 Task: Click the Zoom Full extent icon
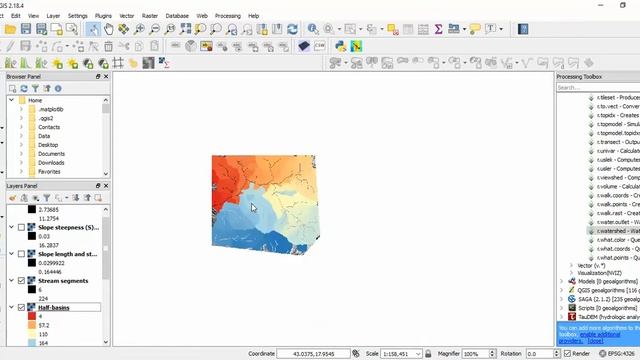186,29
